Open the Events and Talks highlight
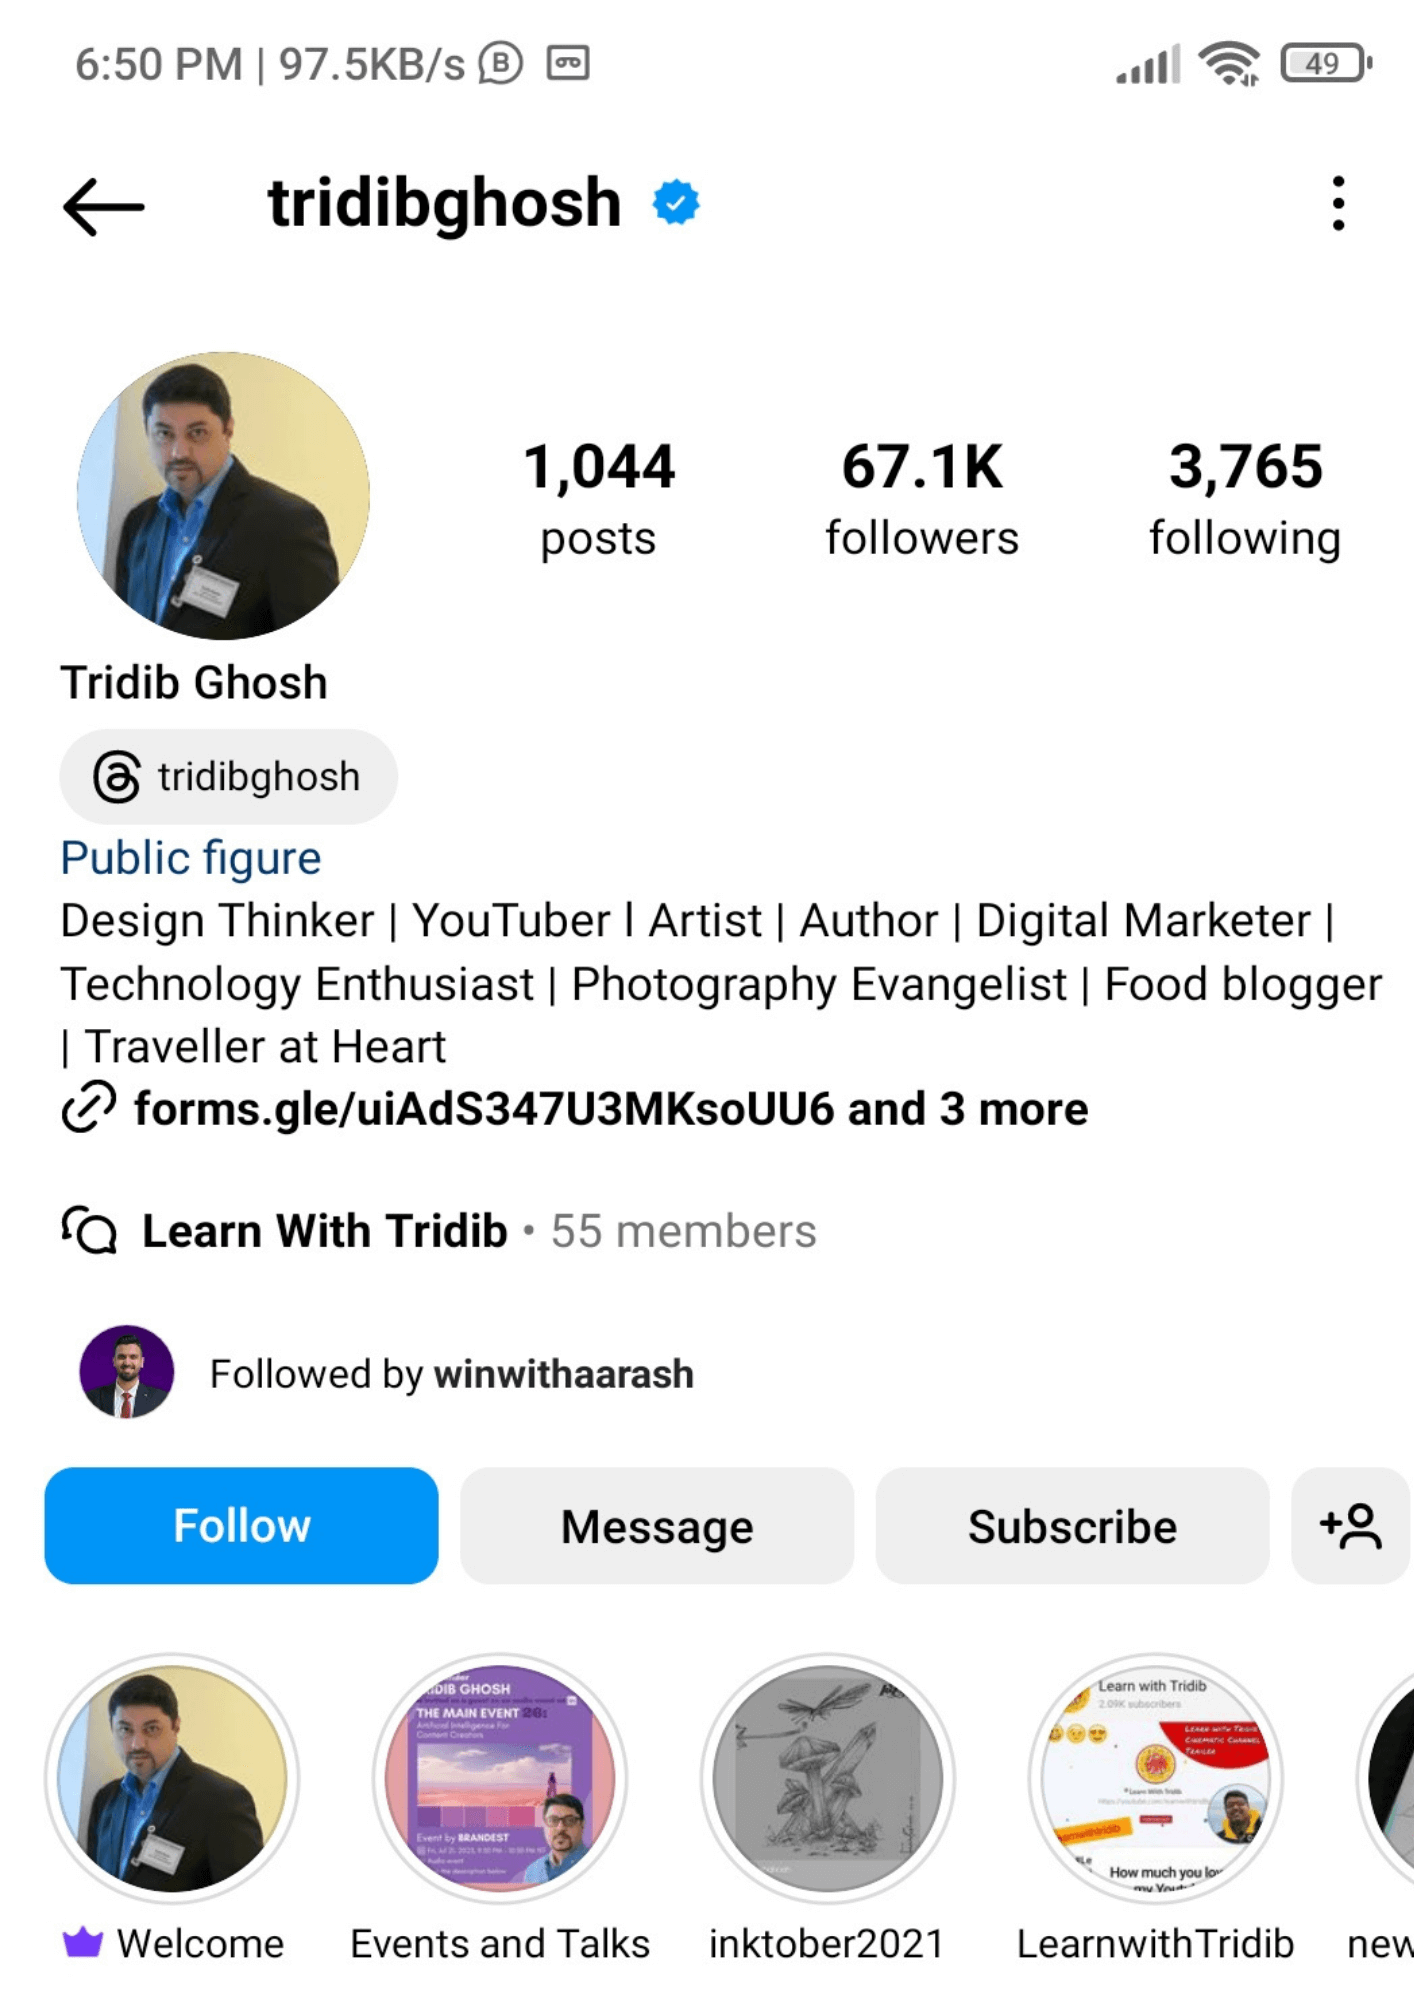 [500, 1779]
